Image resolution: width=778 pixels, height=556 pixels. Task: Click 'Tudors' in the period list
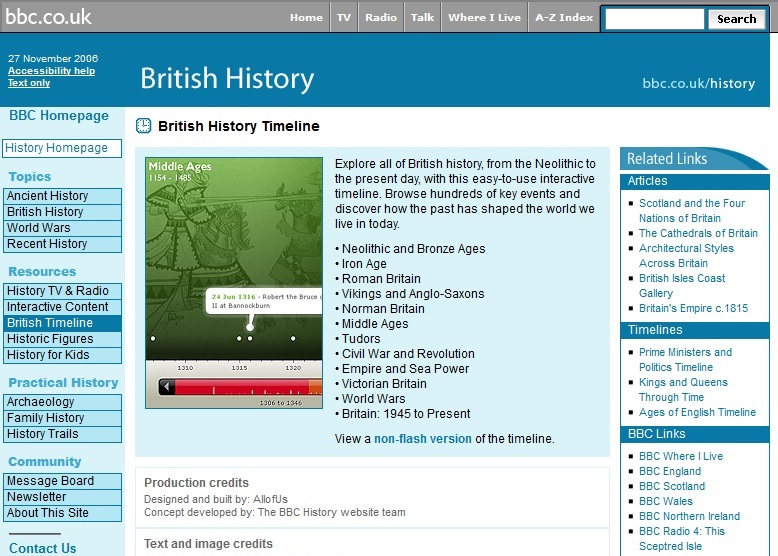coord(361,339)
